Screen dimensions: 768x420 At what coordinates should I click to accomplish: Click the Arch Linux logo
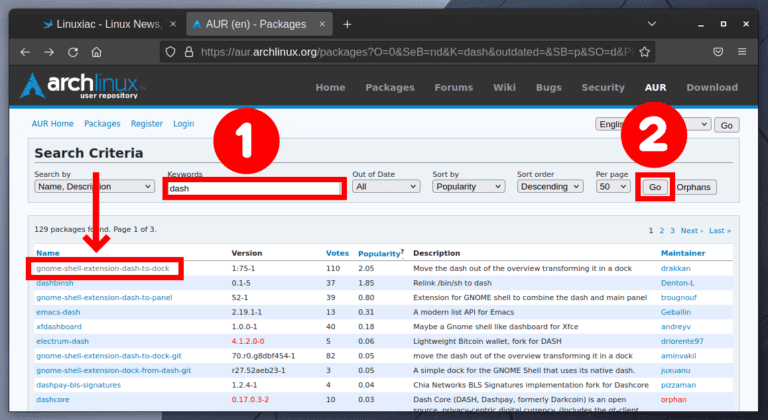coord(83,87)
